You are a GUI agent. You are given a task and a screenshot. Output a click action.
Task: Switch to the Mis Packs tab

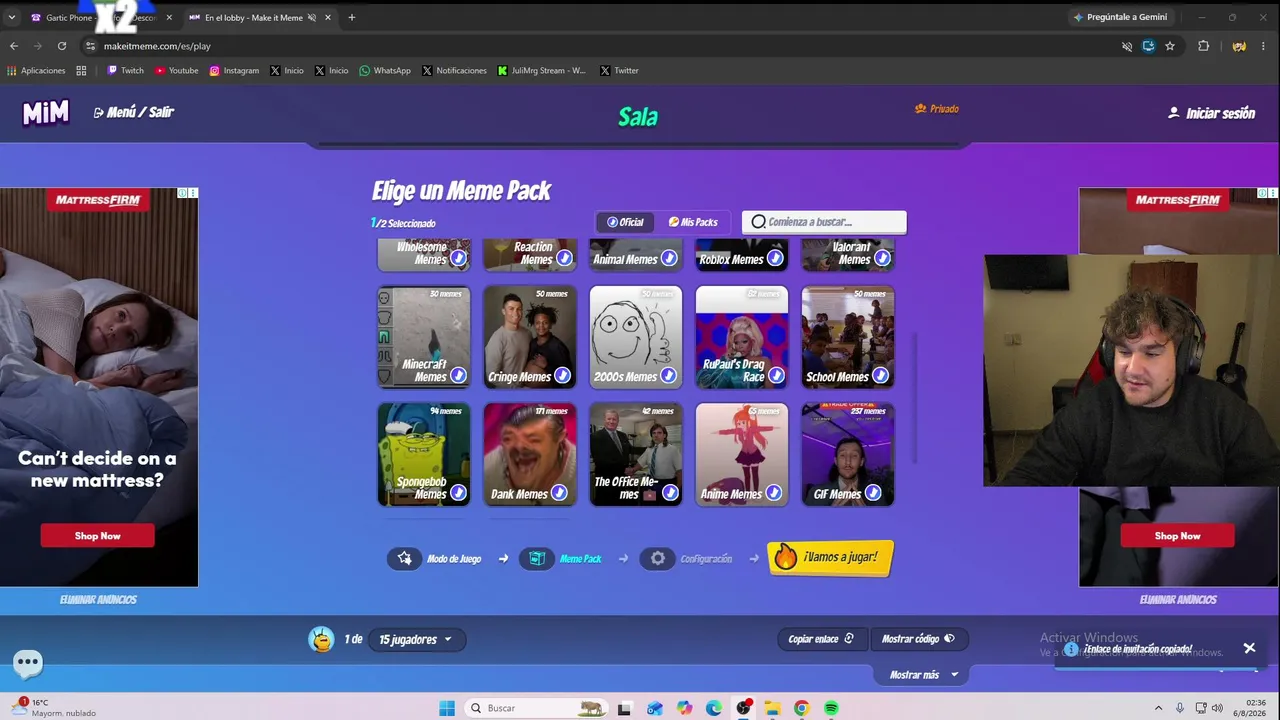coord(693,222)
